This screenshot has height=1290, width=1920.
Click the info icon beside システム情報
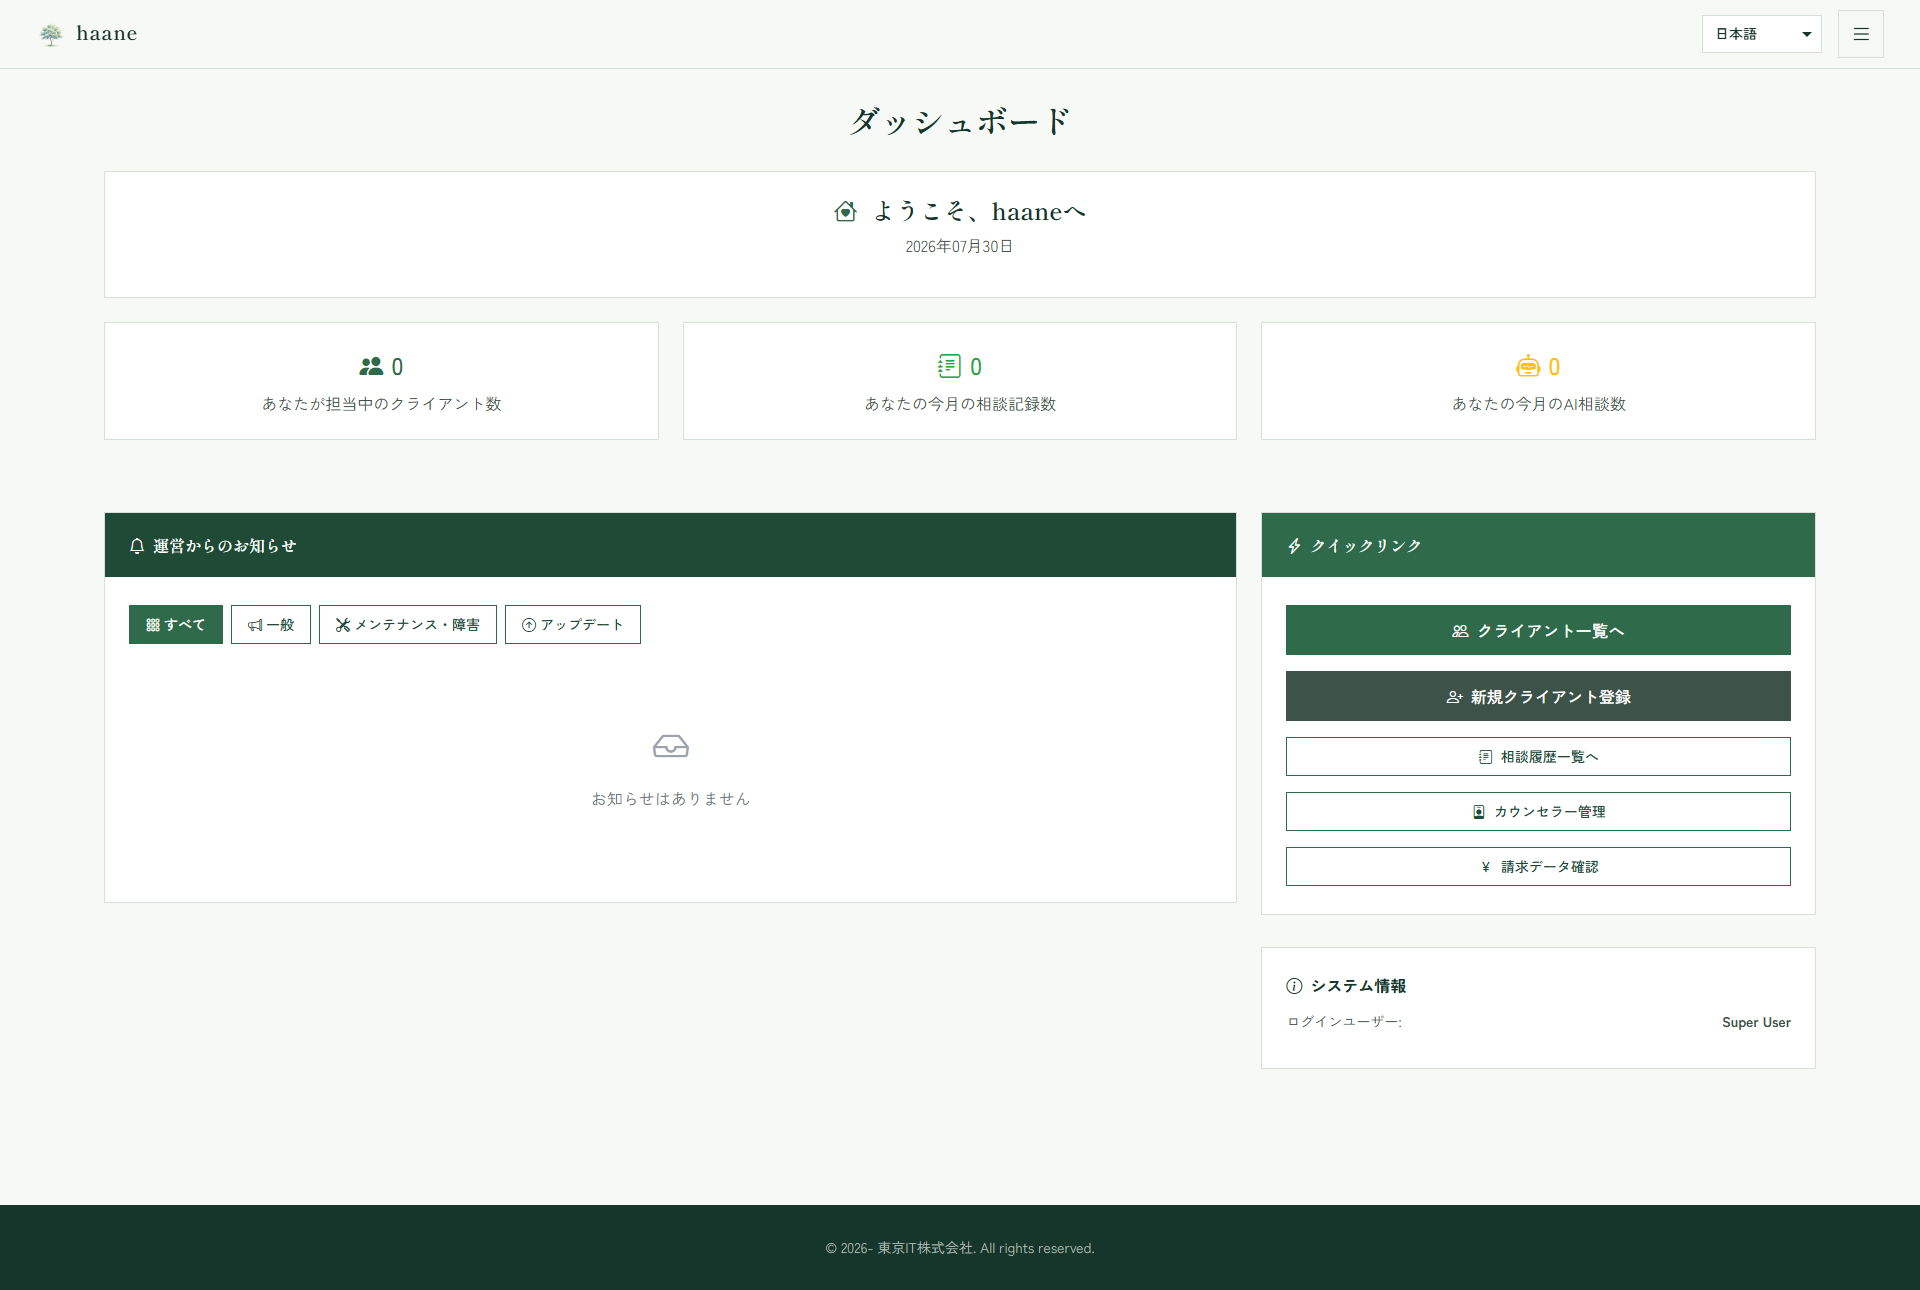point(1294,986)
